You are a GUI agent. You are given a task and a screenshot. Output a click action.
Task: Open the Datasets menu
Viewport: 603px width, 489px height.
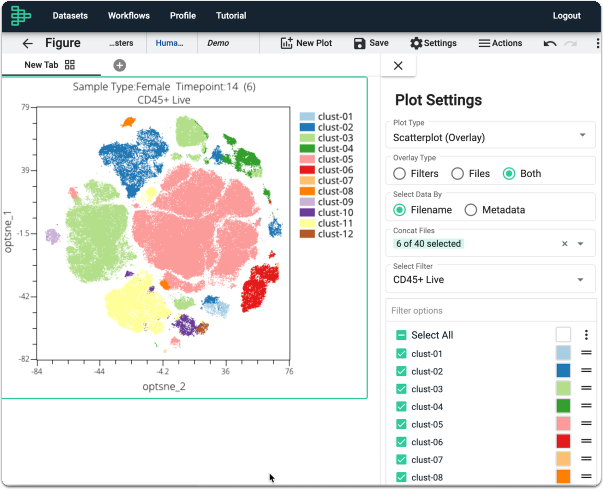pos(70,16)
